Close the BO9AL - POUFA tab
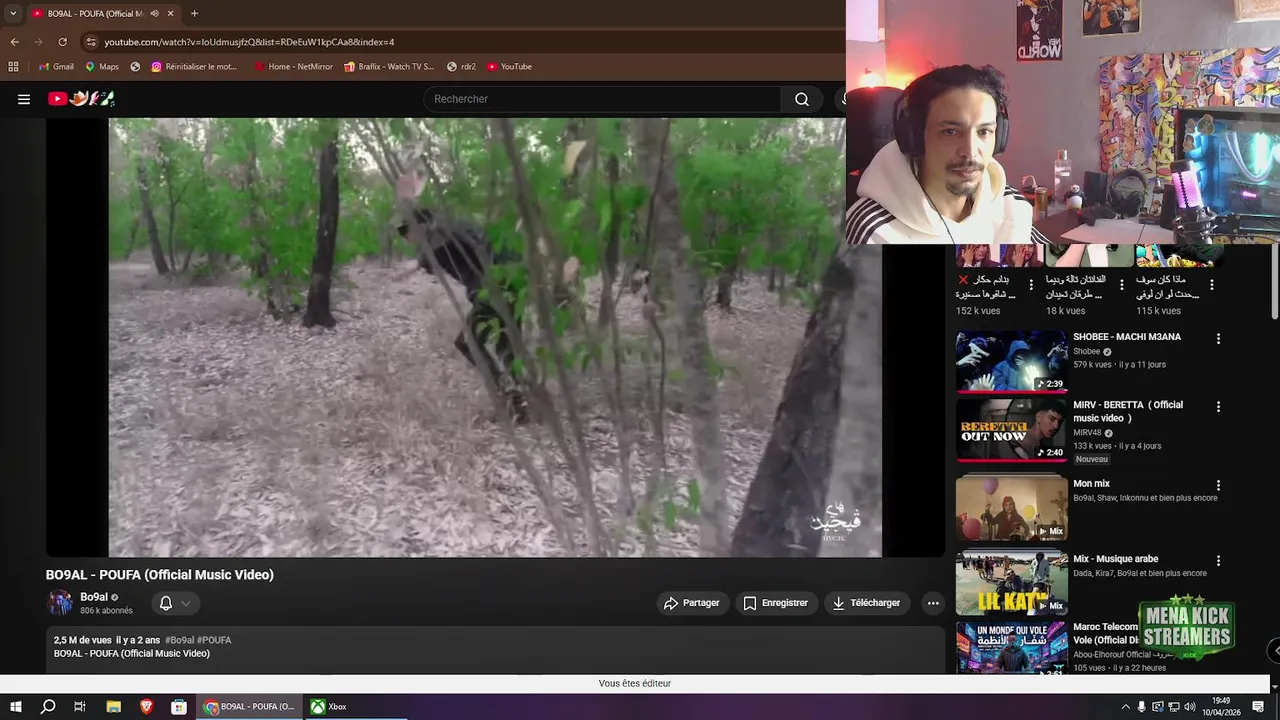The width and height of the screenshot is (1280, 720). (170, 13)
